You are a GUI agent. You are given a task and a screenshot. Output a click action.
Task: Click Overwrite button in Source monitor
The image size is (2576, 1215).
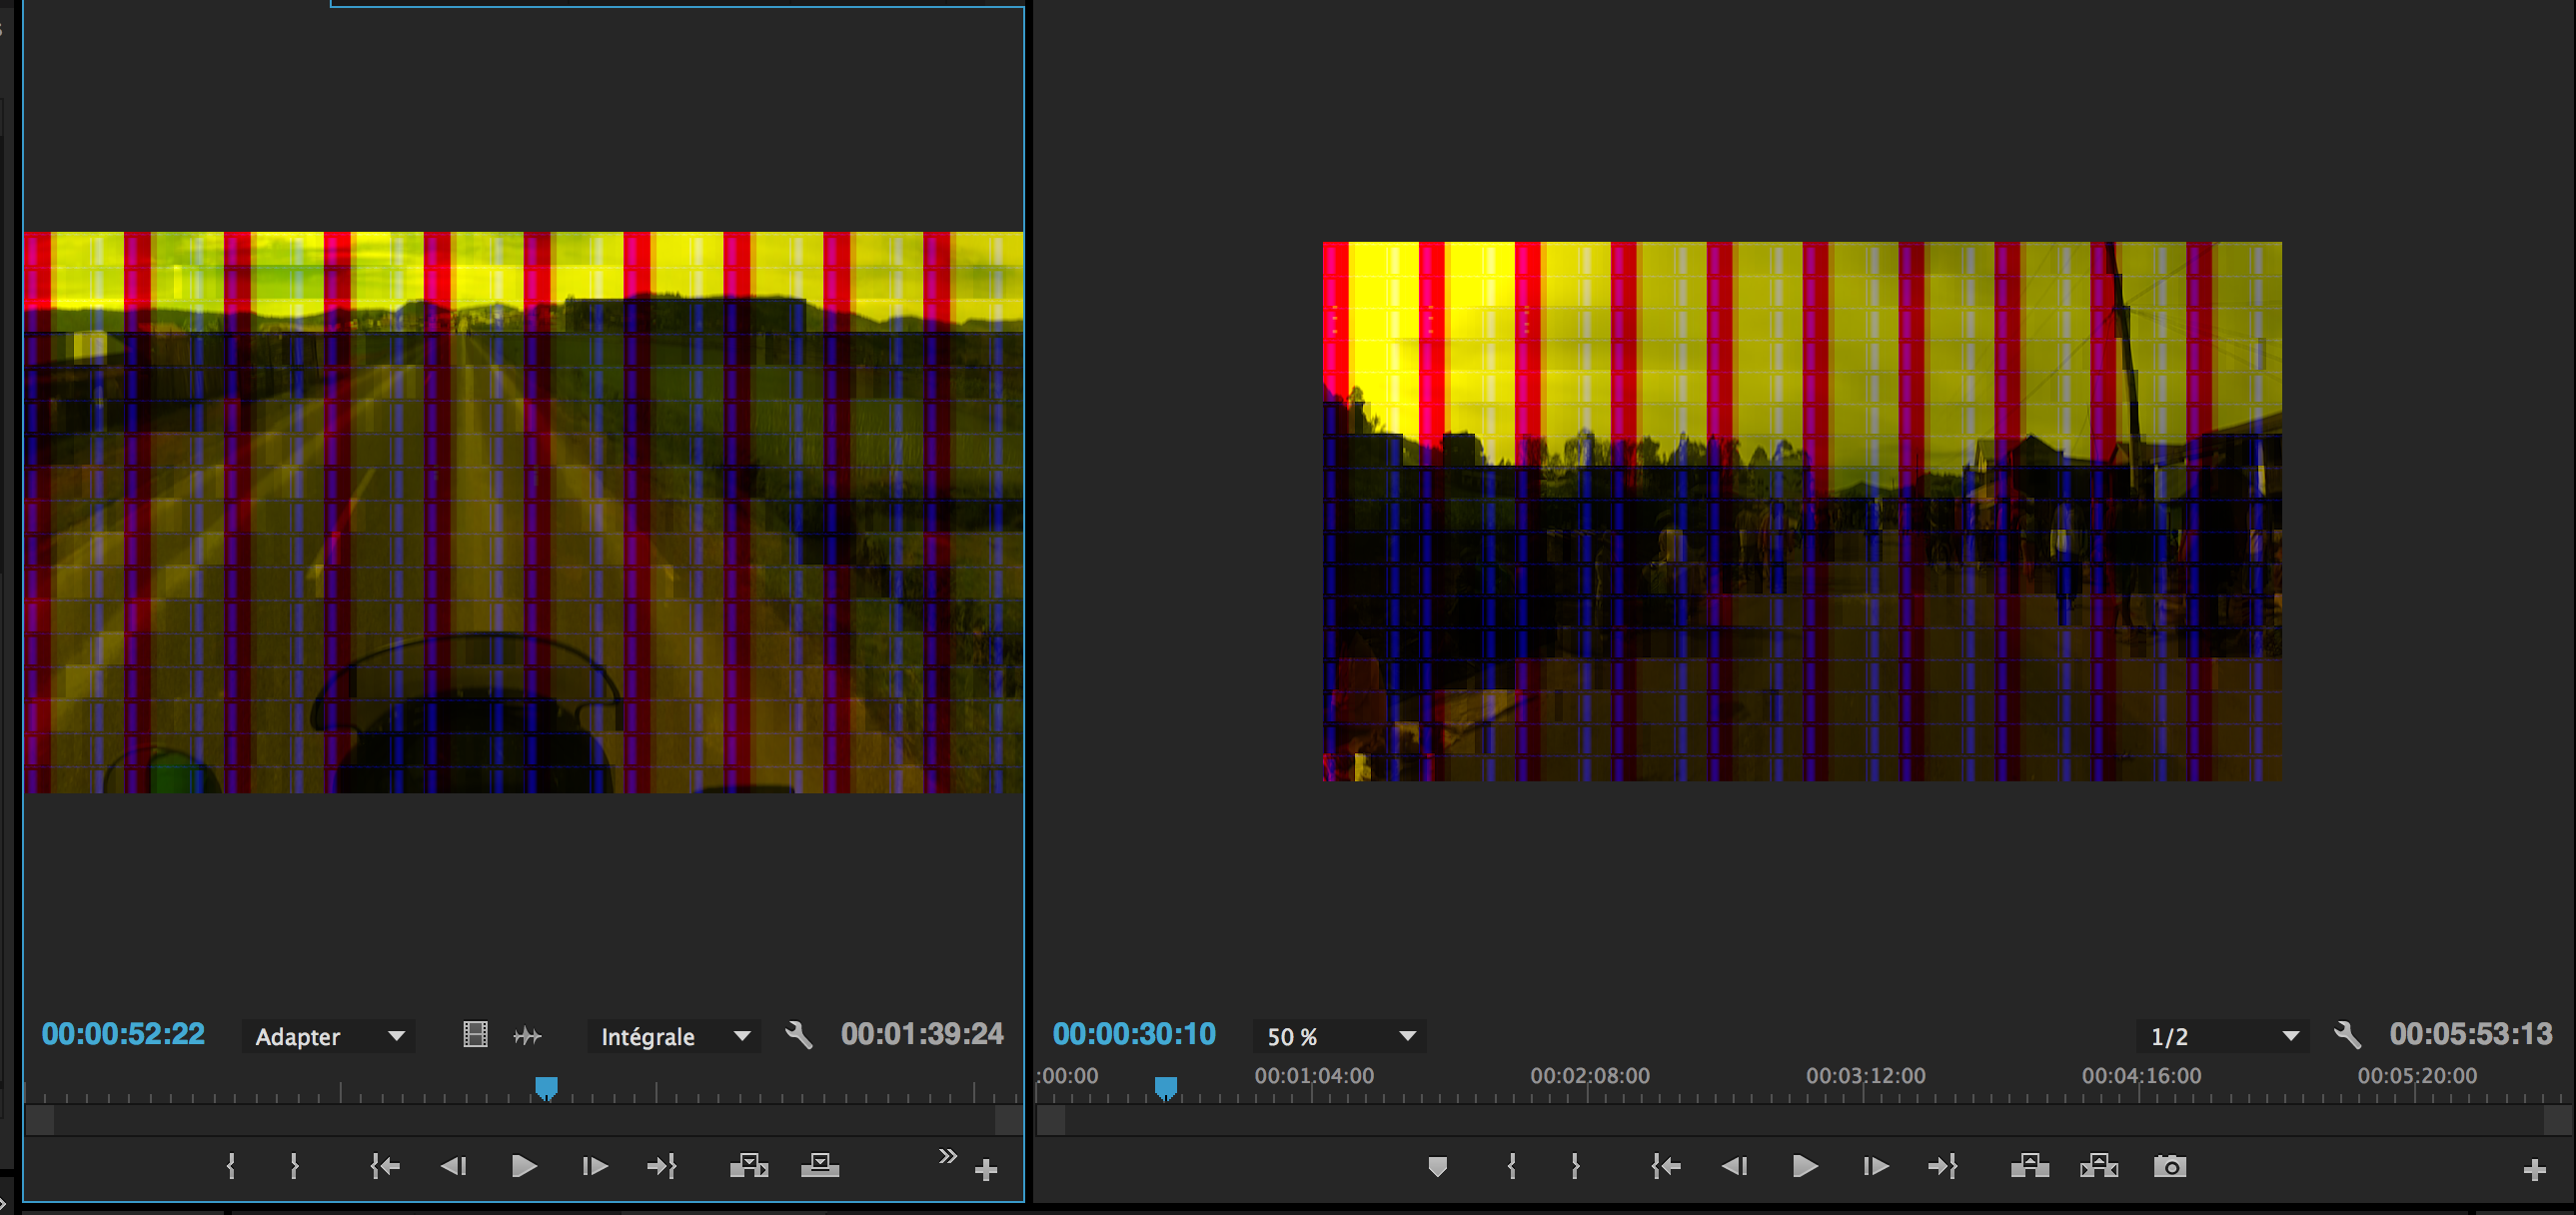[820, 1166]
